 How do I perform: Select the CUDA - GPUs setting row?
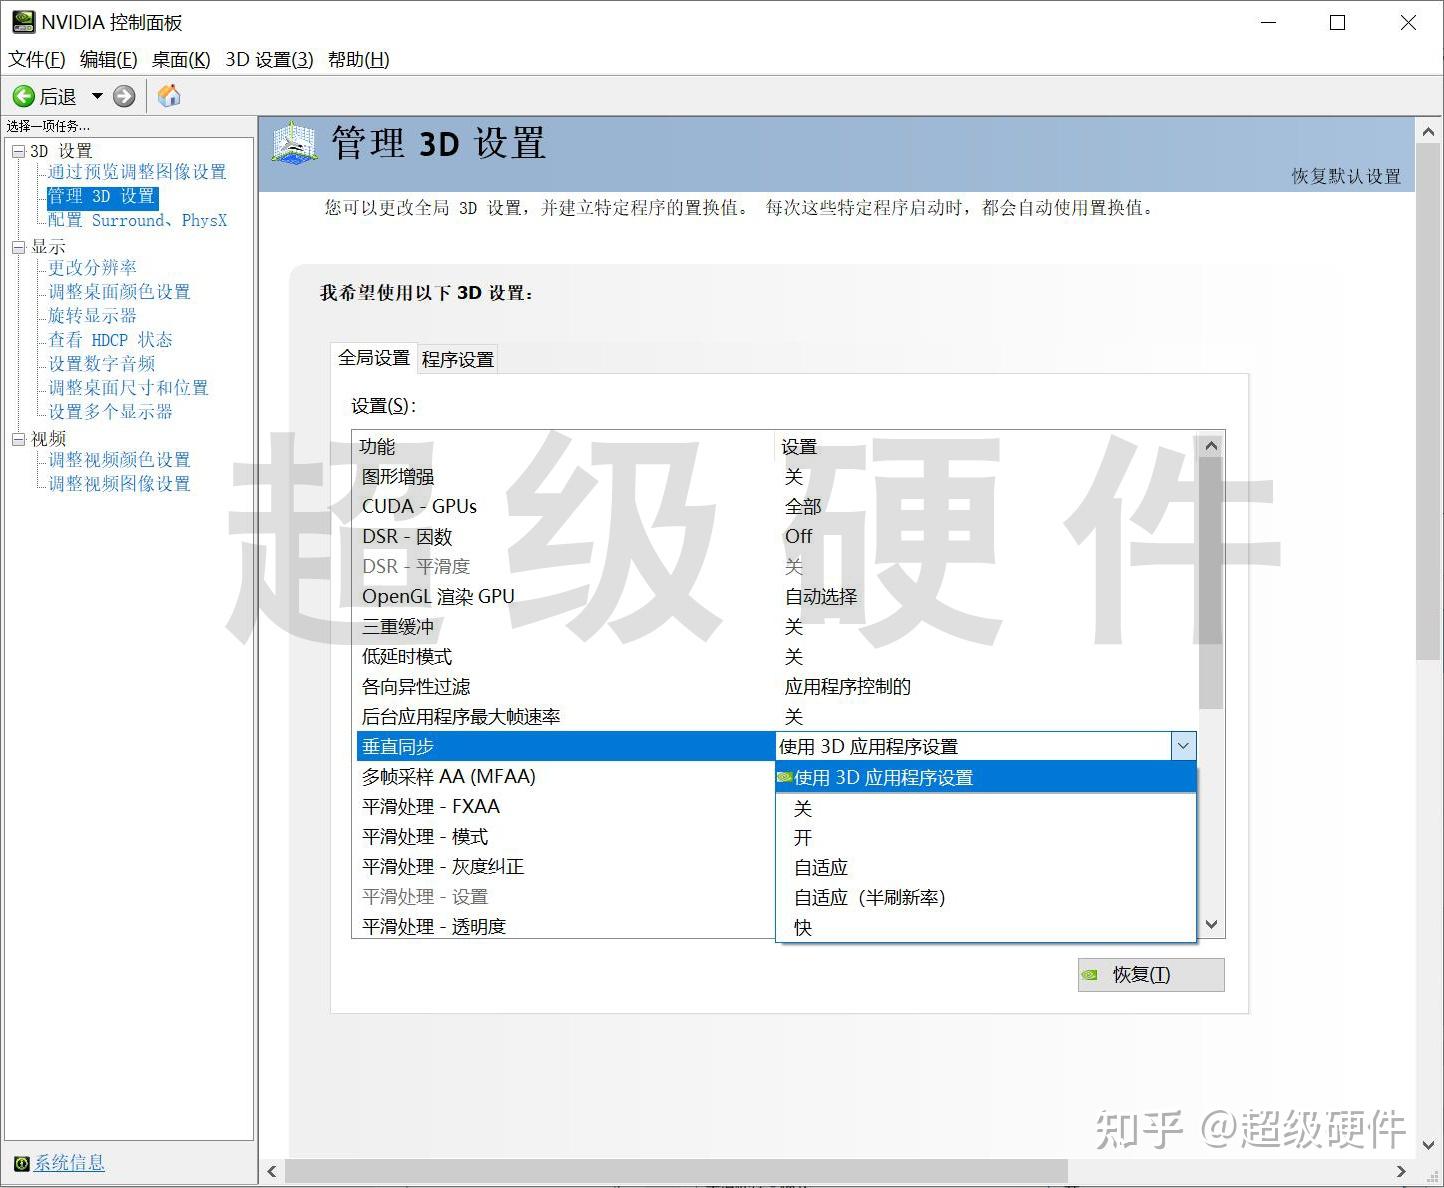(x=776, y=507)
